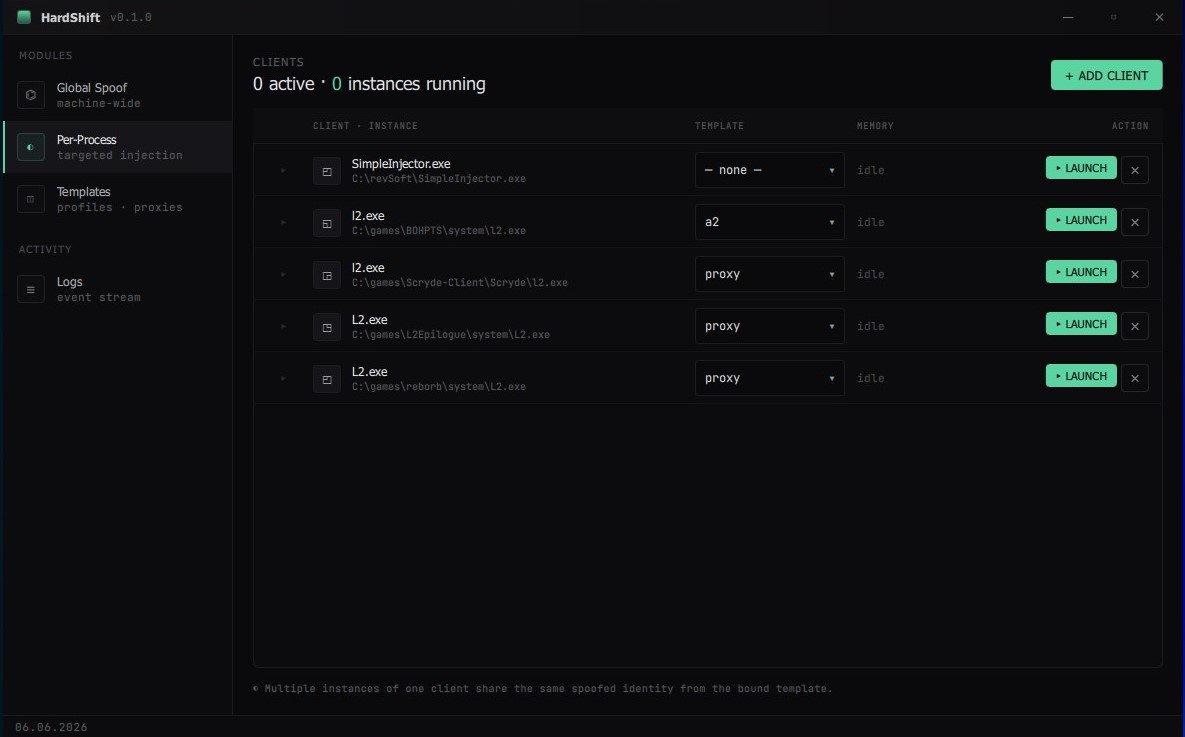Image resolution: width=1185 pixels, height=737 pixels.
Task: Open the Templates module
Action: (x=117, y=199)
